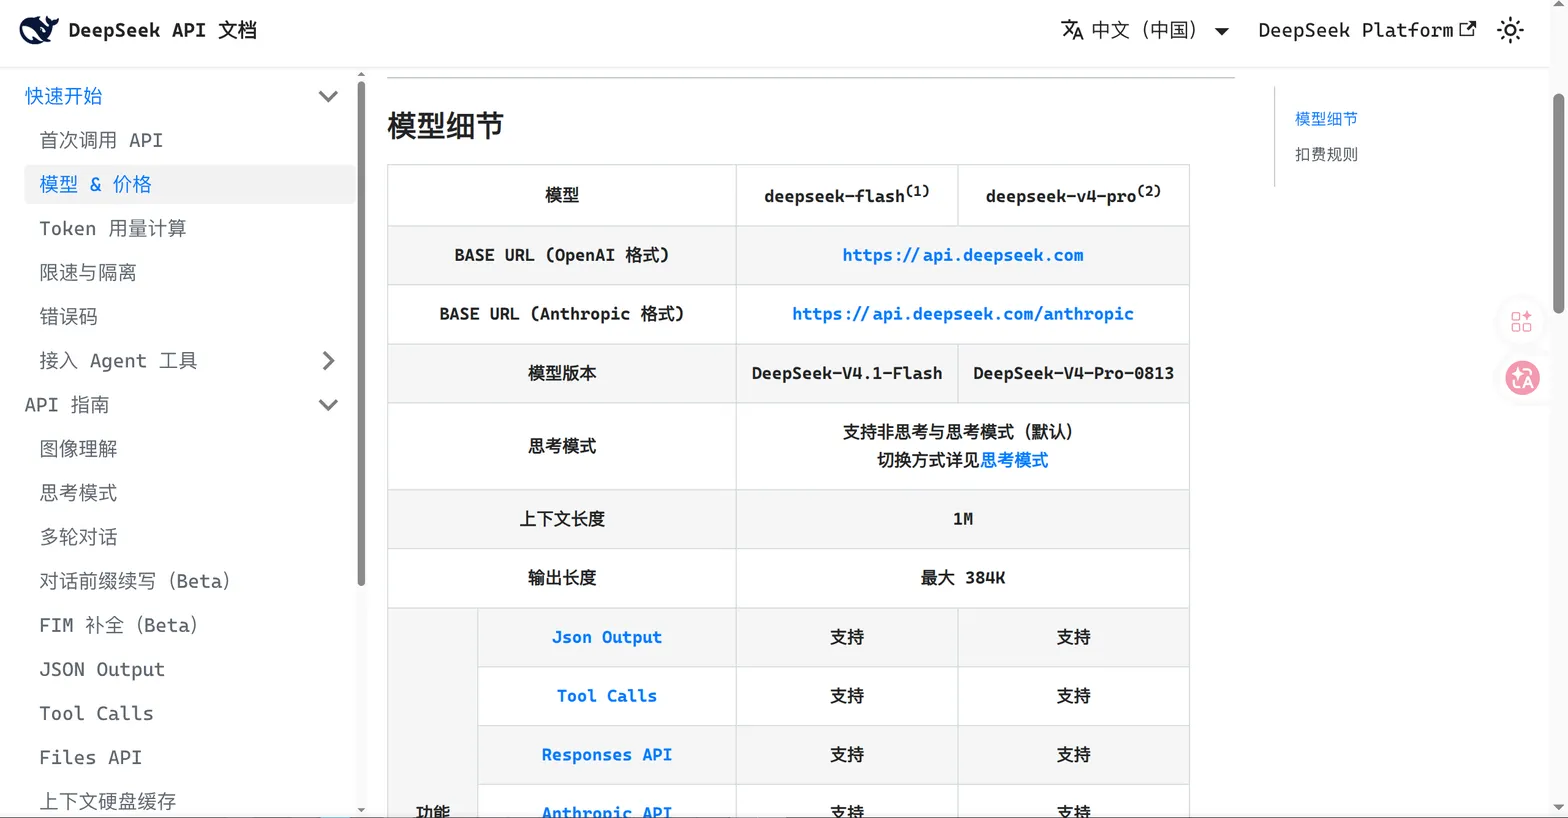Click the 1M context length cell
Viewport: 1568px width, 818px height.
click(x=962, y=519)
